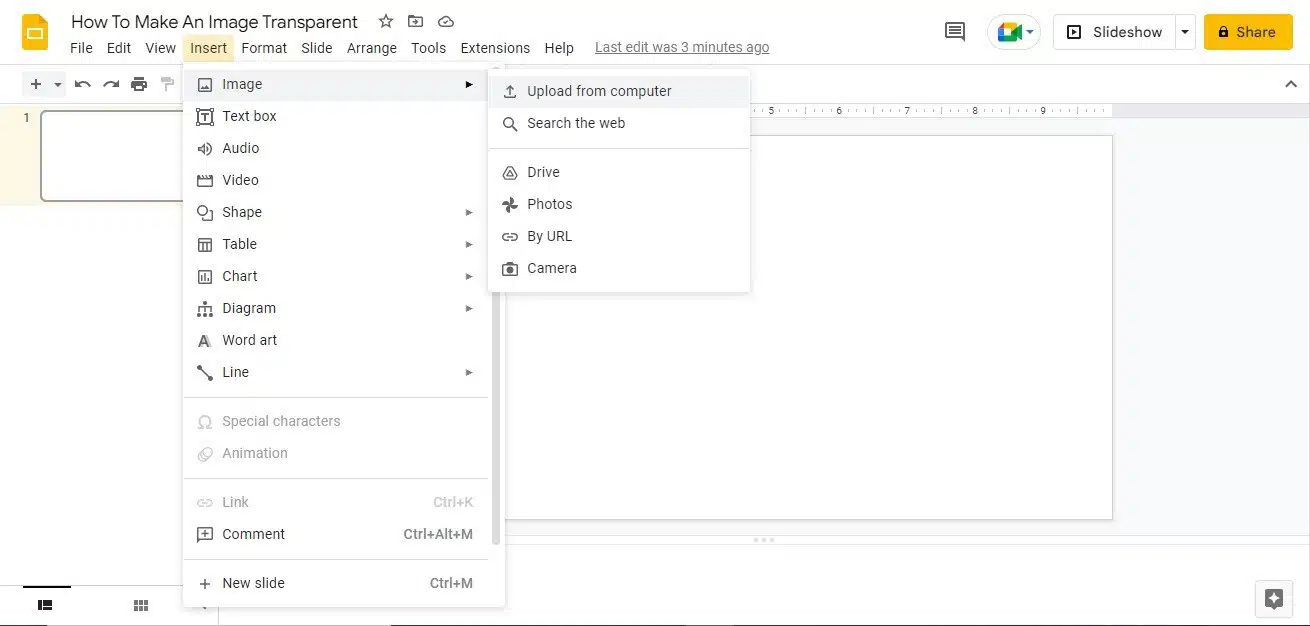Collapse the menus with the chevron

(1290, 84)
